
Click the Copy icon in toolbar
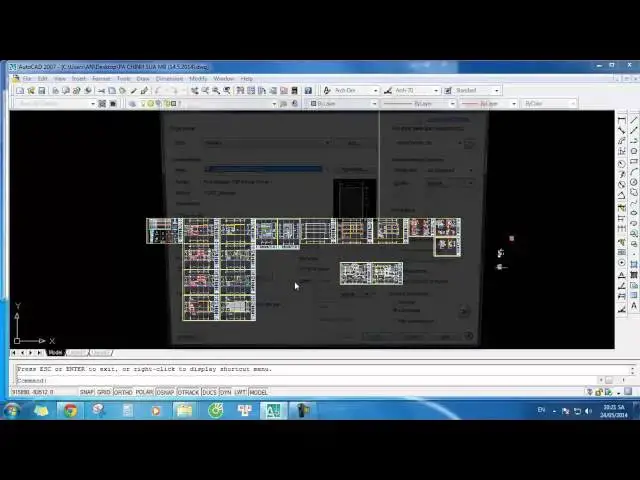112,91
